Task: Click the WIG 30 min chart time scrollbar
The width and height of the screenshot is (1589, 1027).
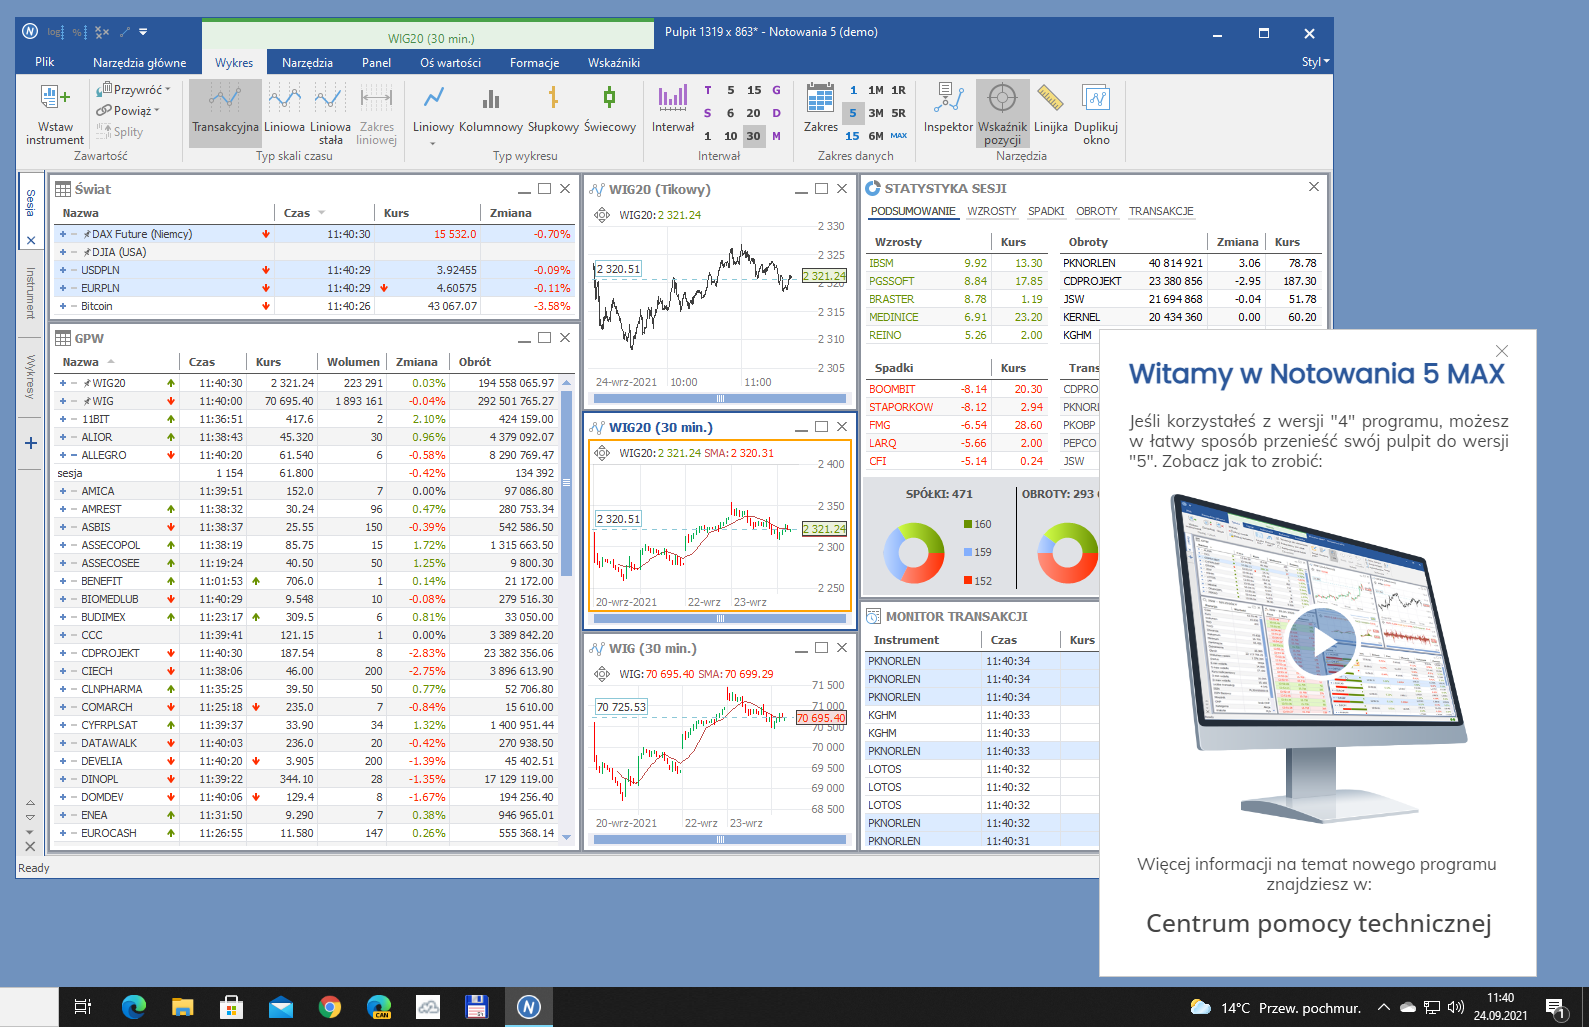Action: coord(720,840)
